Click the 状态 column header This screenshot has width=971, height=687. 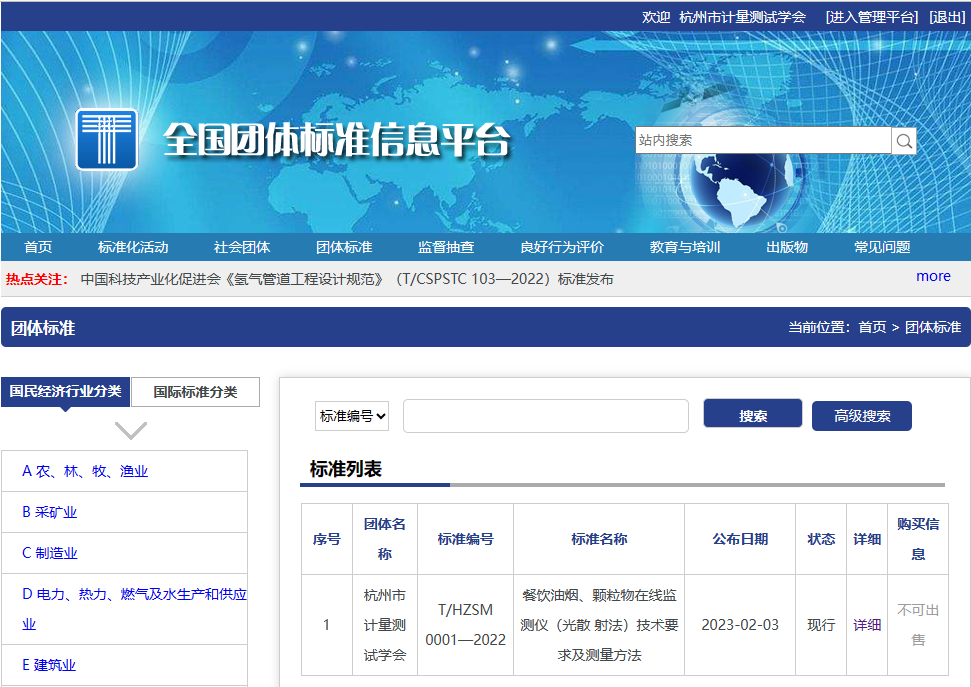(x=821, y=539)
